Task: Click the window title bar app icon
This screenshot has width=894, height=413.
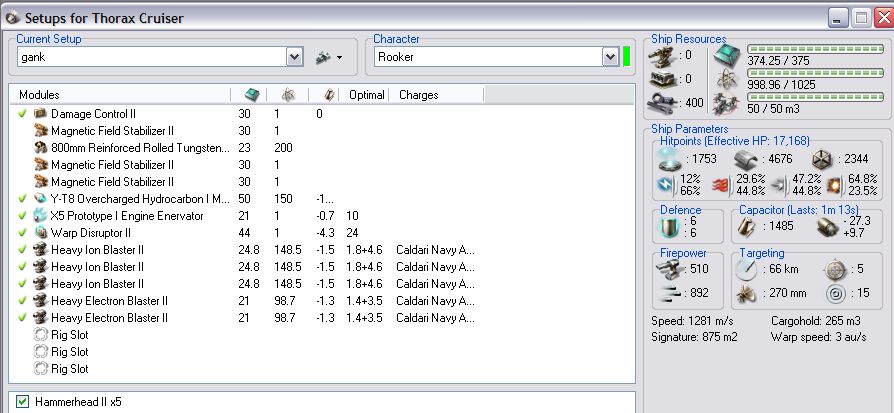Action: point(13,18)
